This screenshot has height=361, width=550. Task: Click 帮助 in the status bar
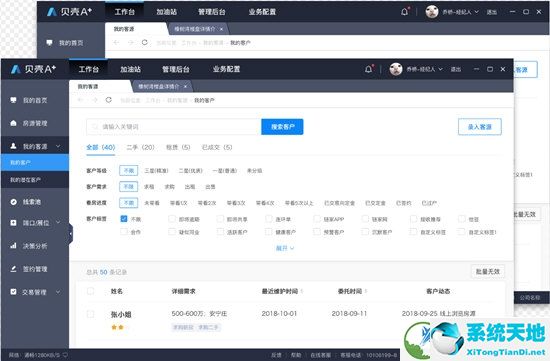tap(296, 355)
